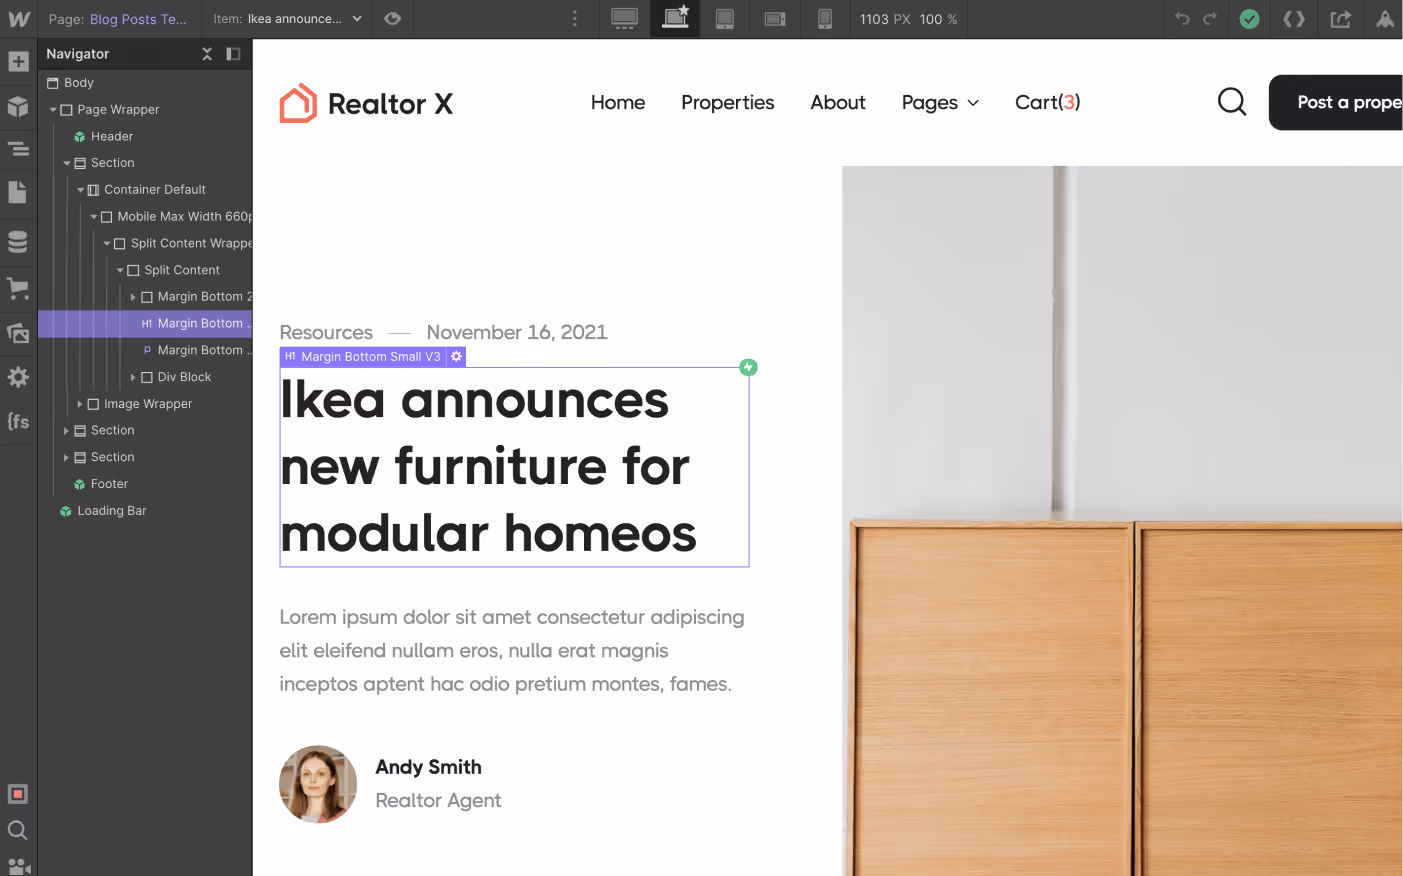Click the Andy Smith author name
The image size is (1403, 876).
click(428, 767)
